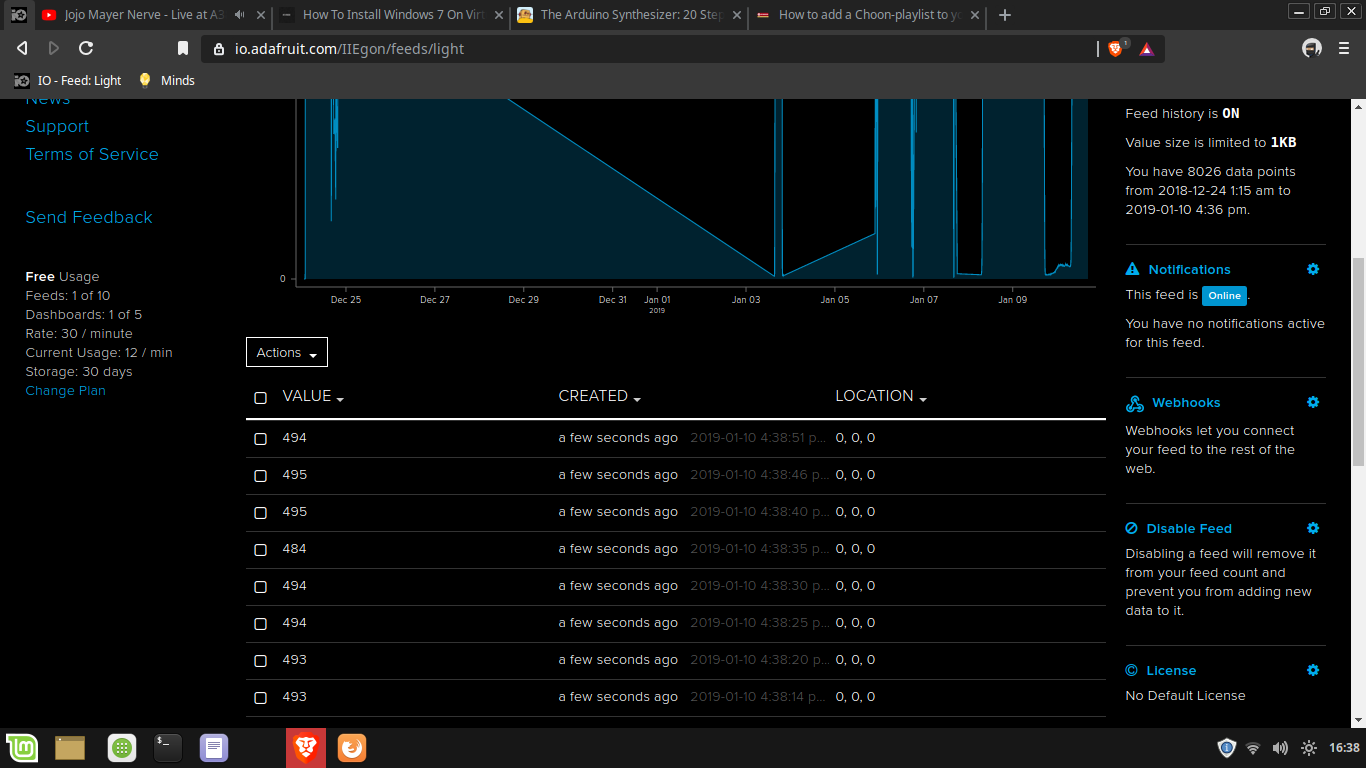Open the Terms of Service link
This screenshot has height=768, width=1366.
(92, 154)
